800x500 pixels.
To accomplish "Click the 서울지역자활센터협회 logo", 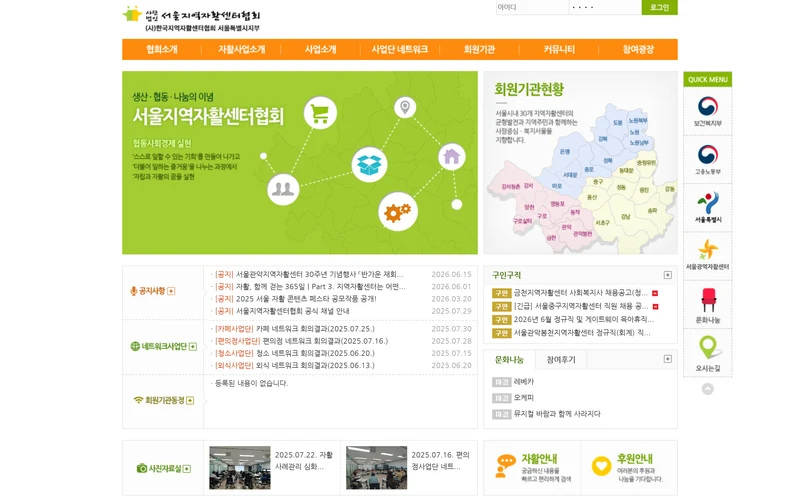I will coord(191,19).
